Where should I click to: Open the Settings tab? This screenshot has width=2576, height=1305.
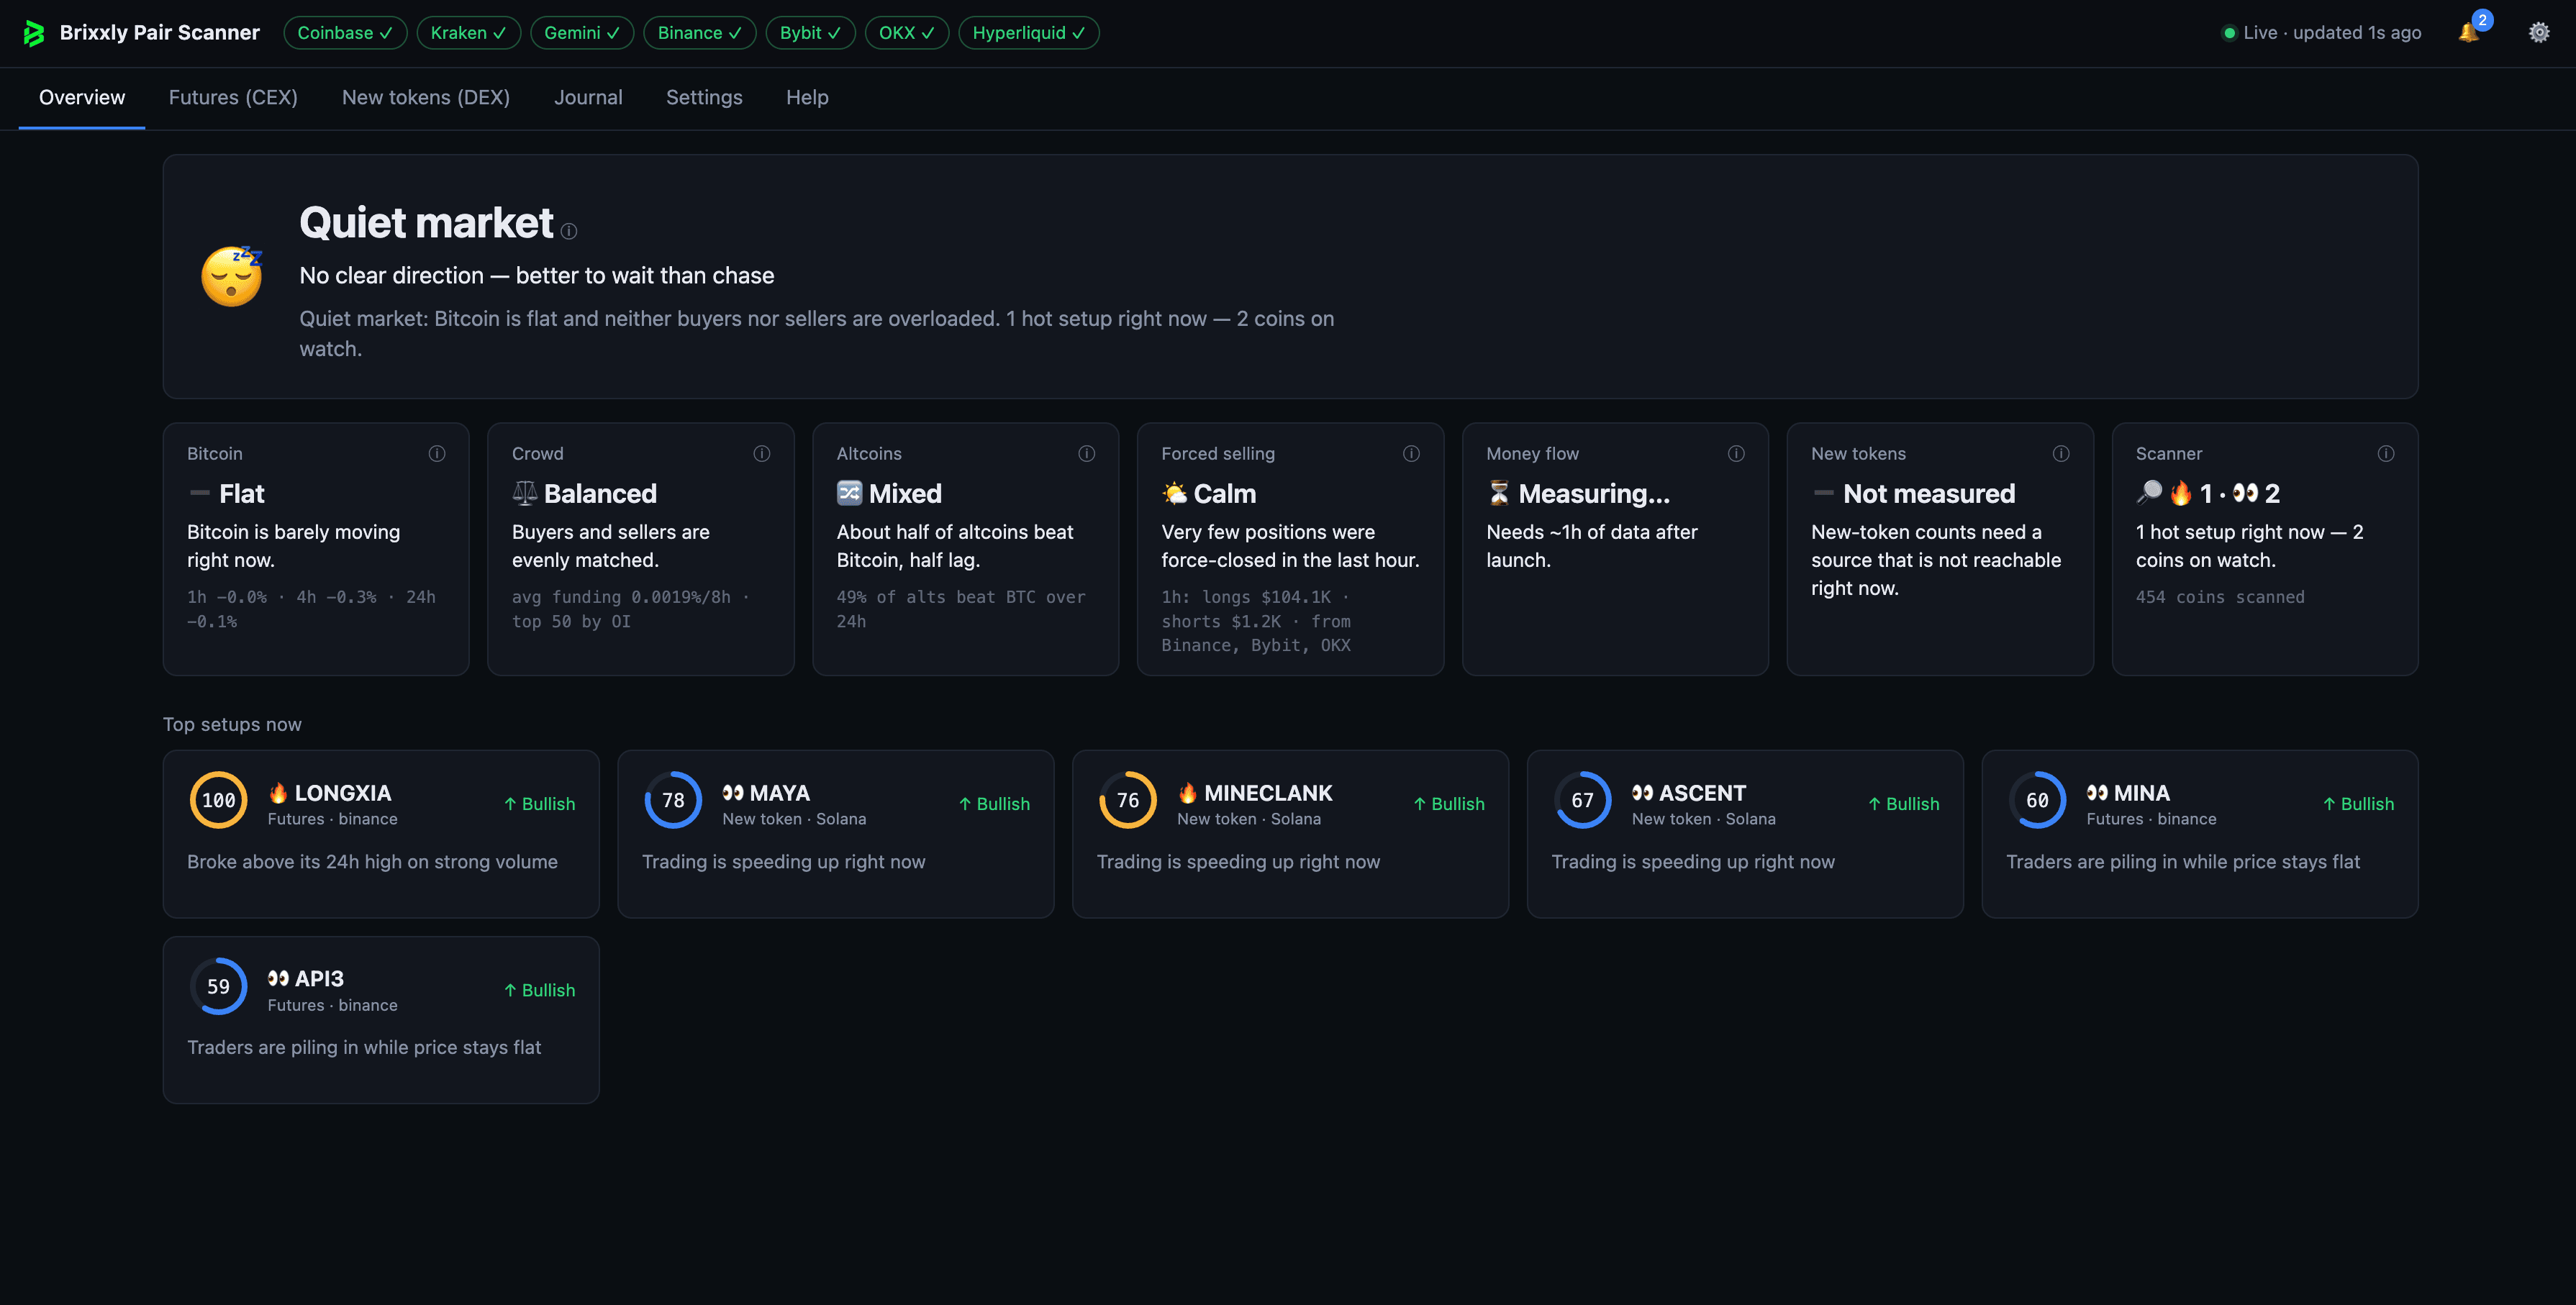tap(704, 97)
